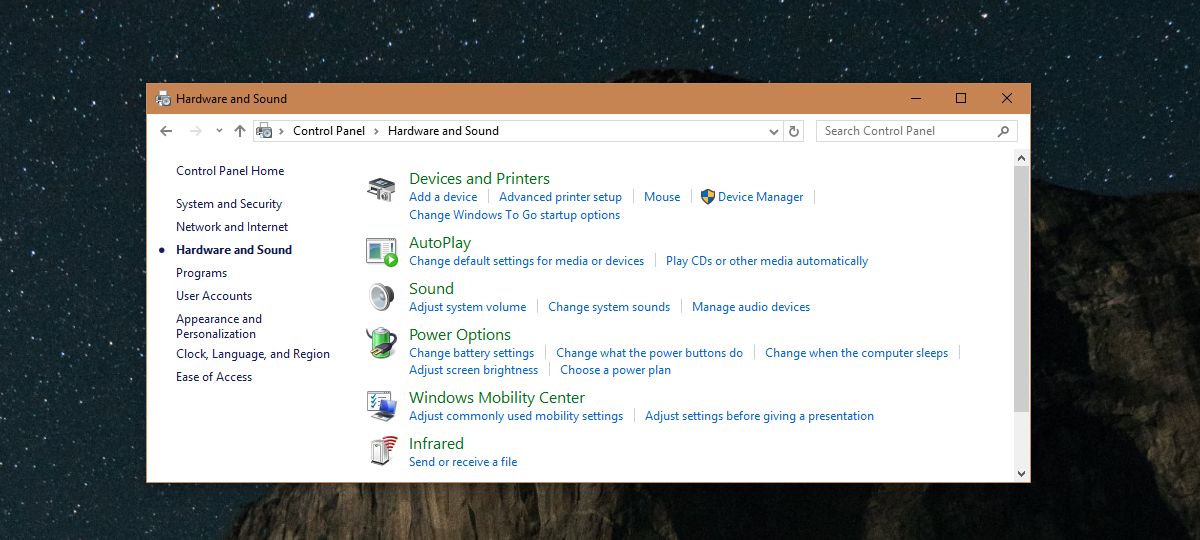Open the AutoPlay heading link
Image resolution: width=1200 pixels, height=540 pixels.
[x=440, y=243]
